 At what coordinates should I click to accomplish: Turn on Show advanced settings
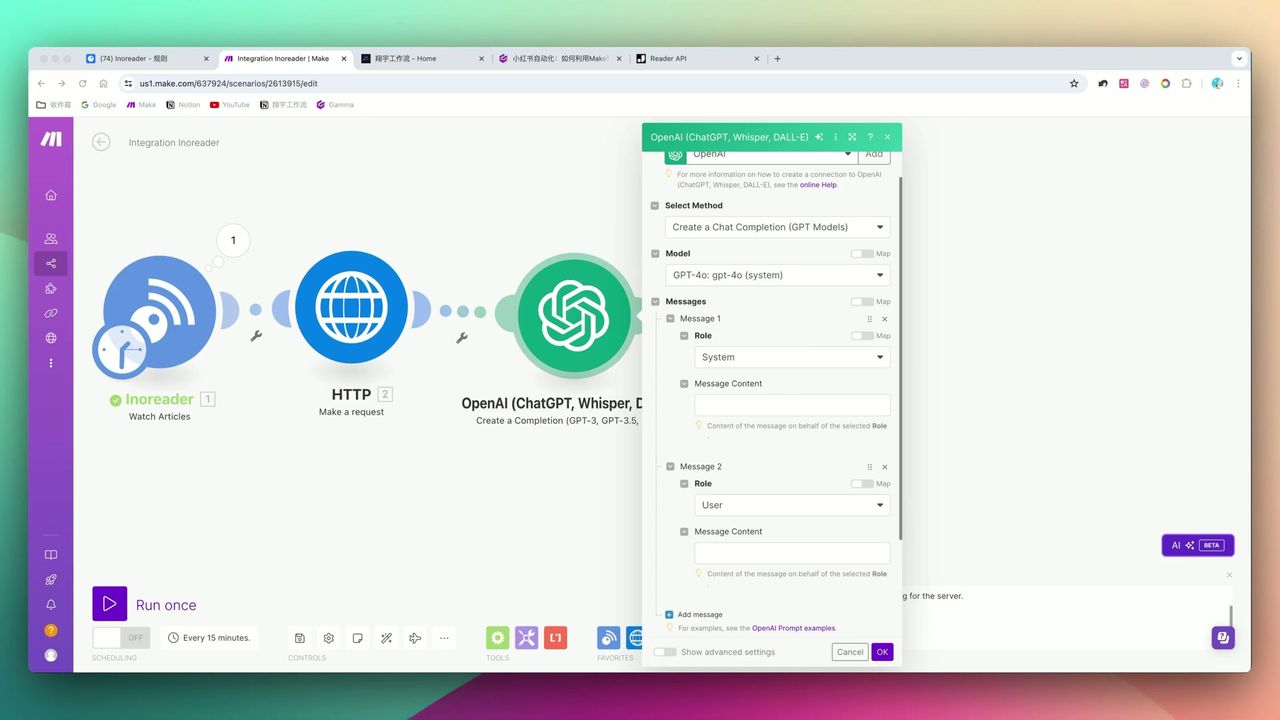tap(665, 651)
